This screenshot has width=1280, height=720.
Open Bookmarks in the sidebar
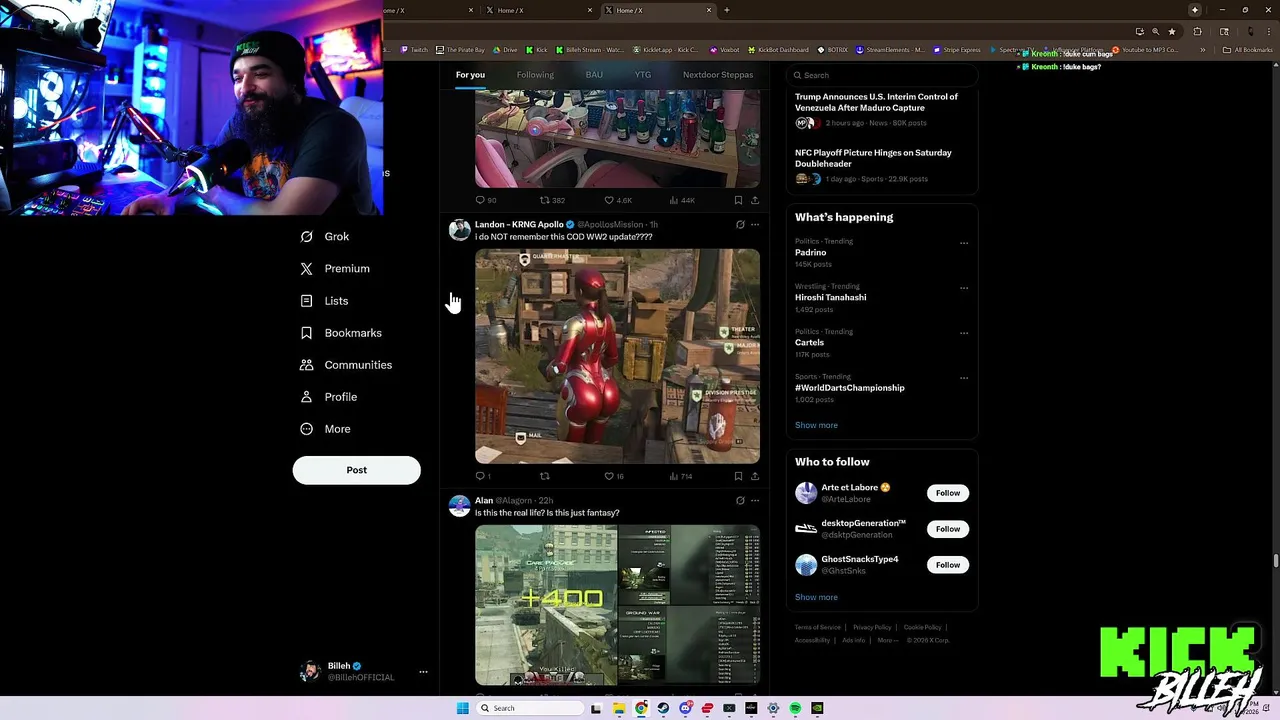(341, 333)
